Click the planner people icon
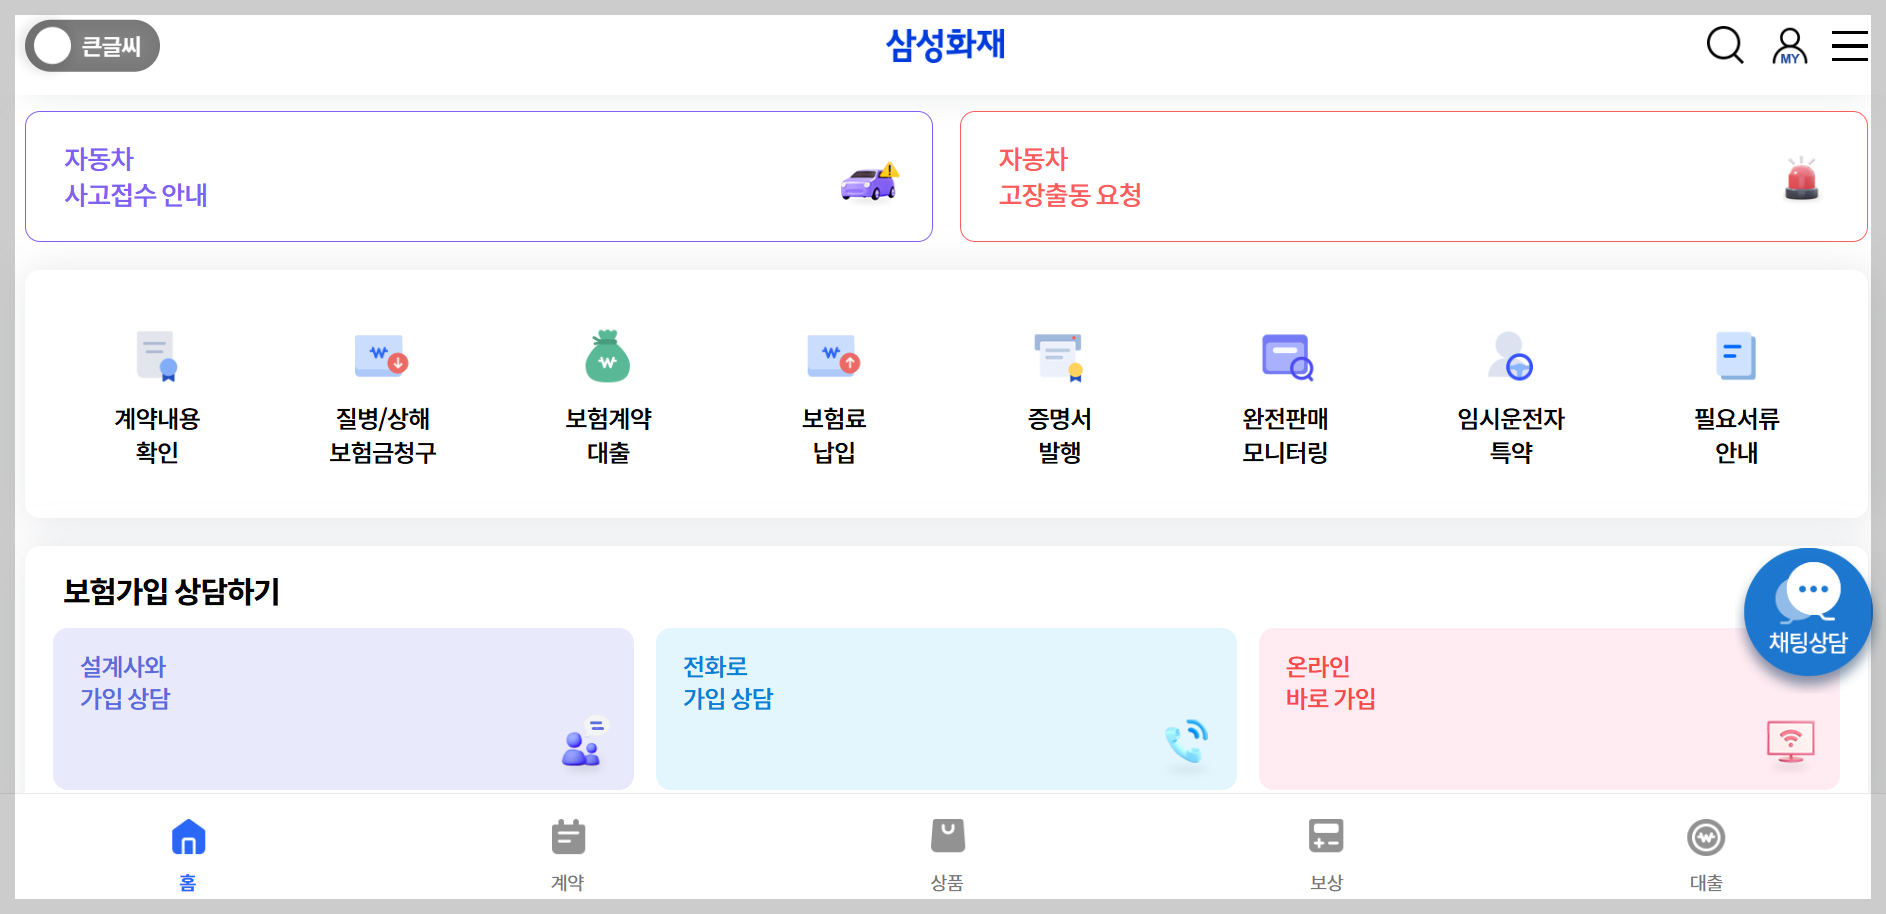 [584, 743]
